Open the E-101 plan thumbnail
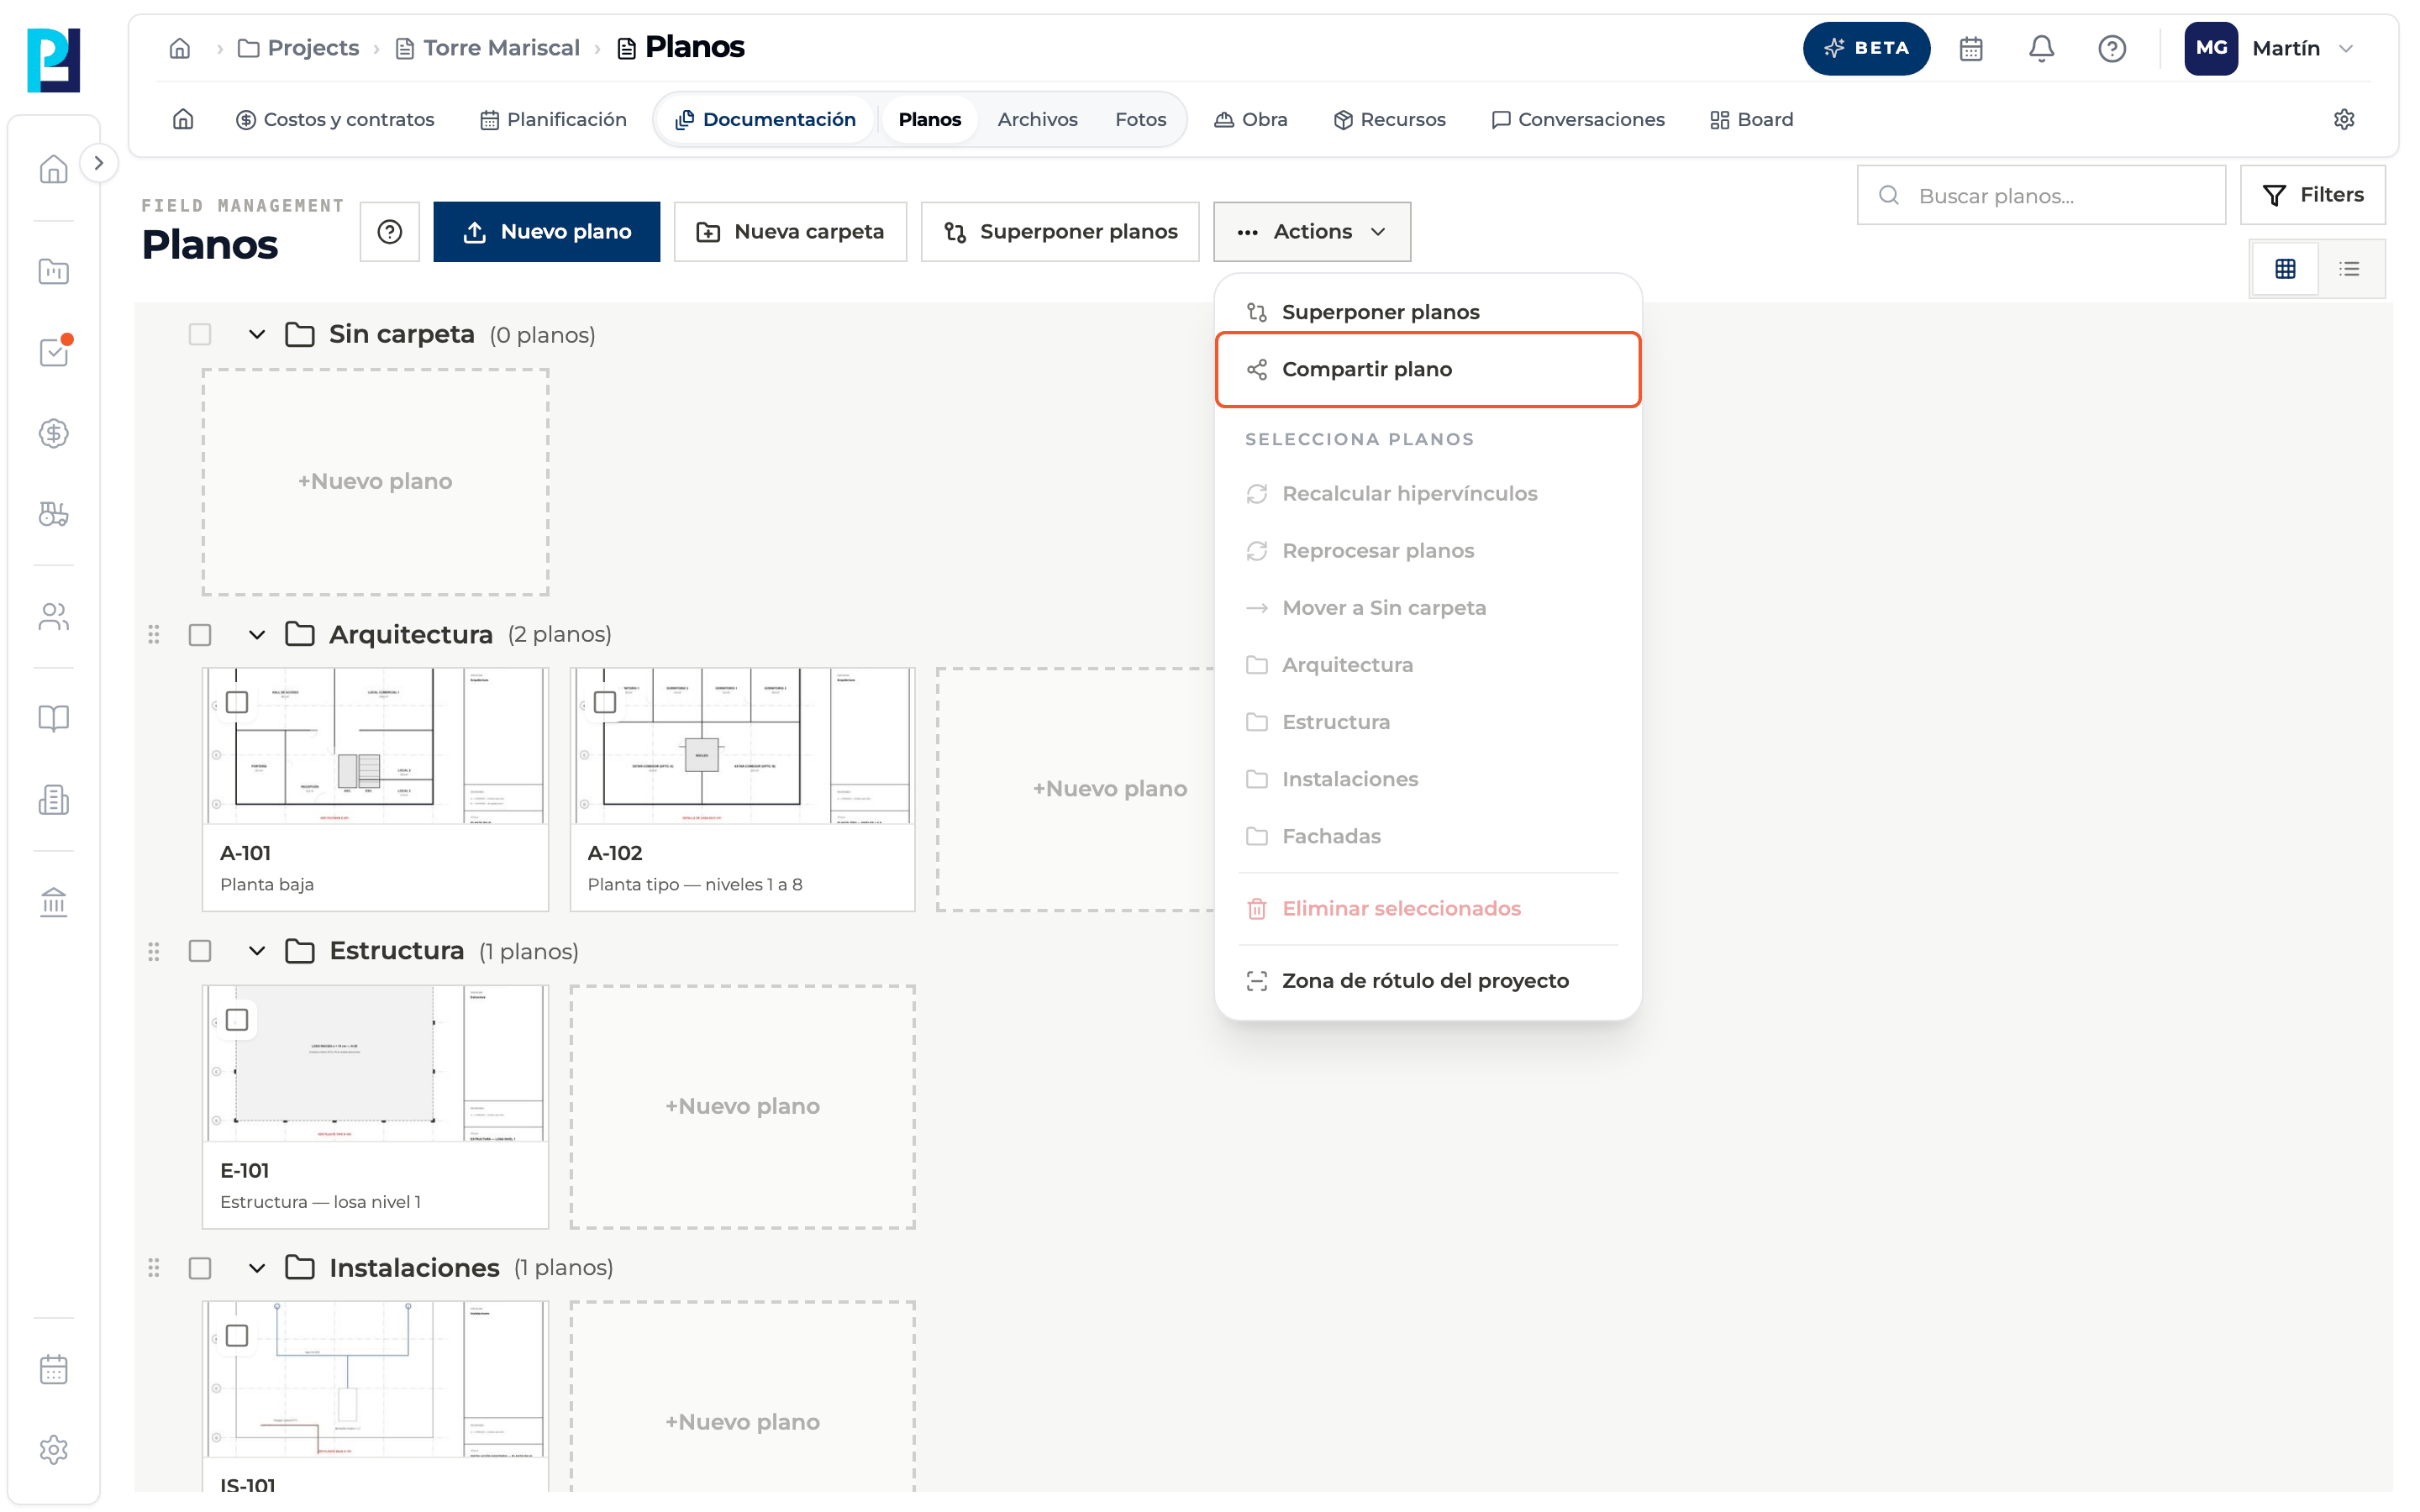 [375, 1063]
